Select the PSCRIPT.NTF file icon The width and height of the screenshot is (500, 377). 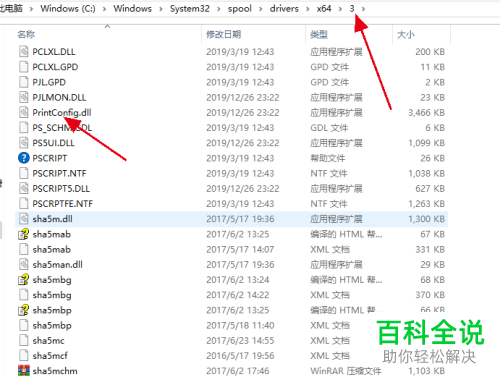[x=24, y=173]
